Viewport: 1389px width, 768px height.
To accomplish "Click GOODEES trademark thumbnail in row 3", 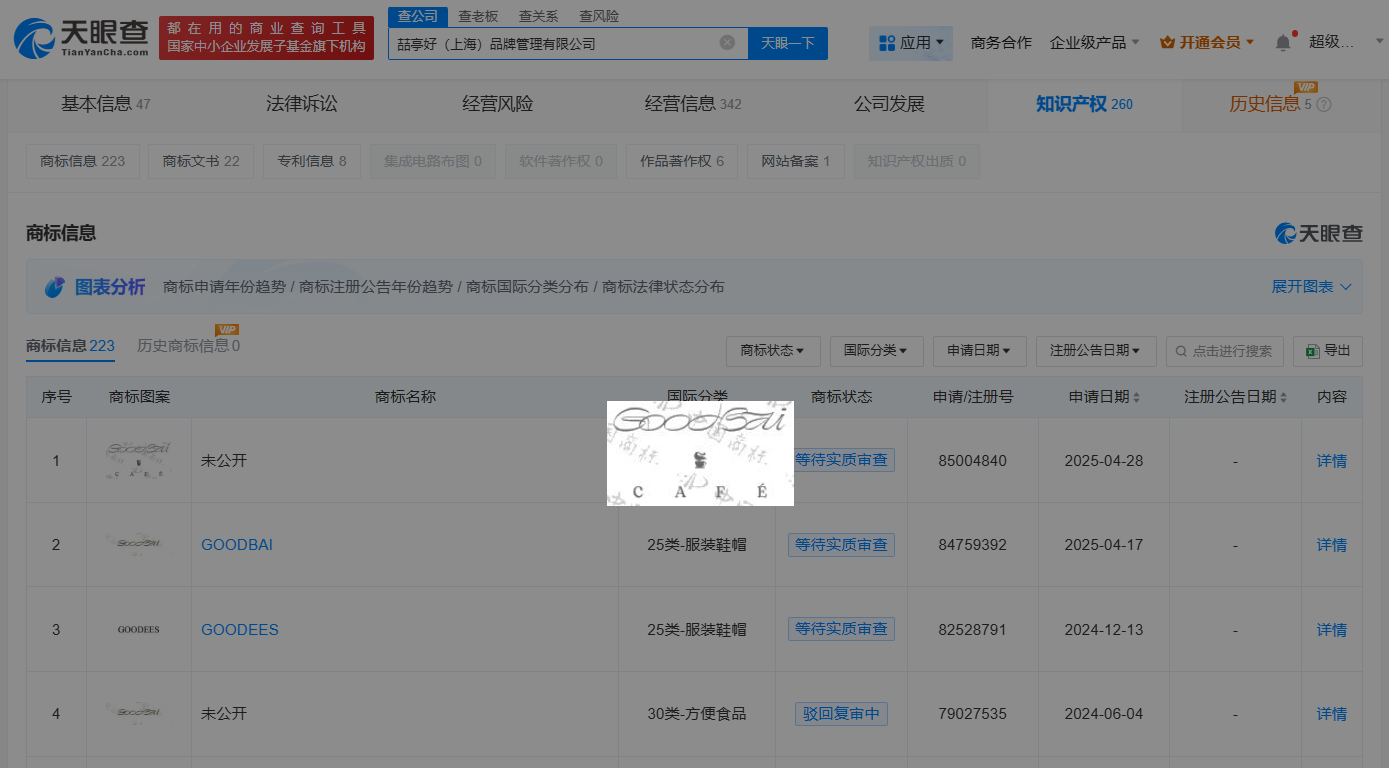I will click(139, 630).
